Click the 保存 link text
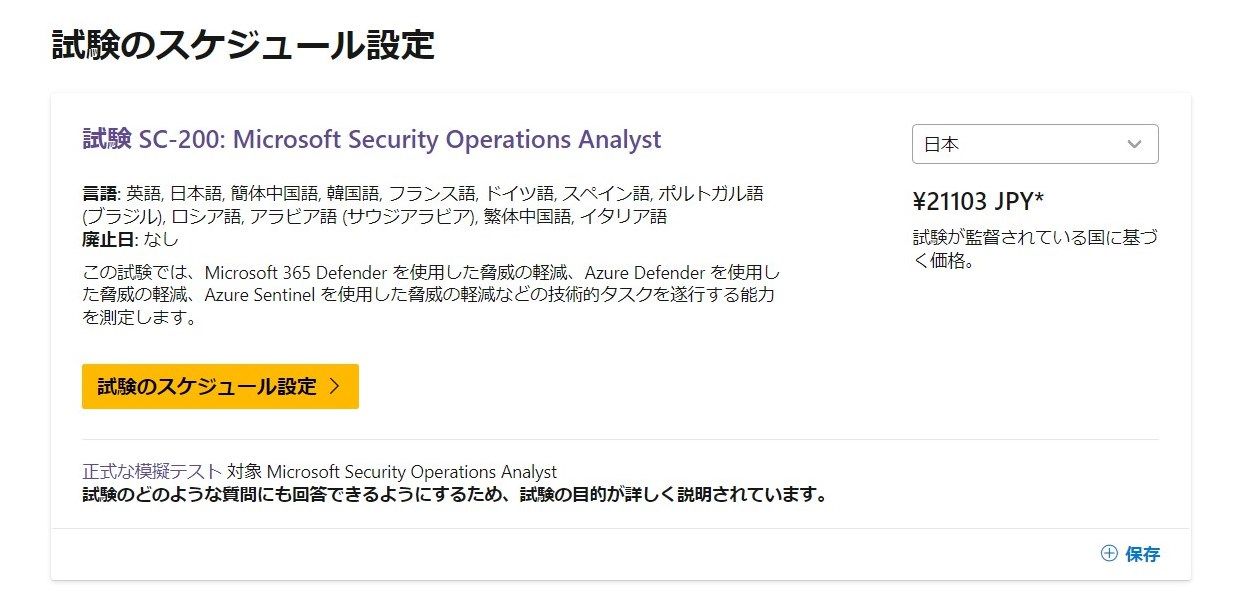This screenshot has height=611, width=1238. [x=1143, y=554]
